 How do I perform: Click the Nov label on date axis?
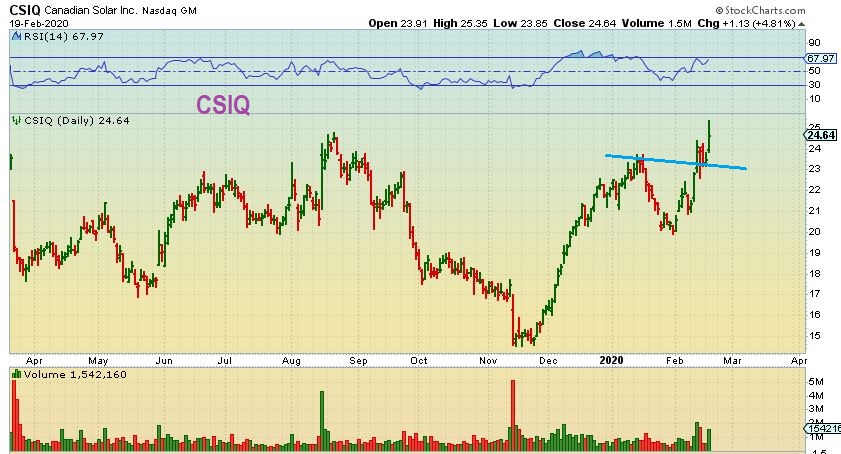click(x=488, y=361)
